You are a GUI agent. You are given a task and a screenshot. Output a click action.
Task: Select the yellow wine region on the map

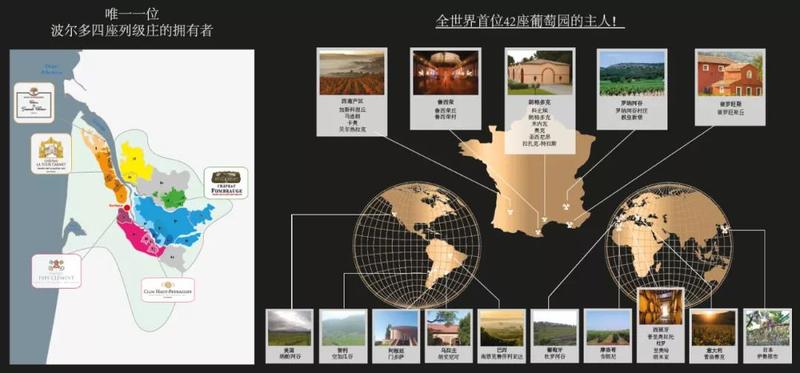pyautogui.click(x=135, y=161)
